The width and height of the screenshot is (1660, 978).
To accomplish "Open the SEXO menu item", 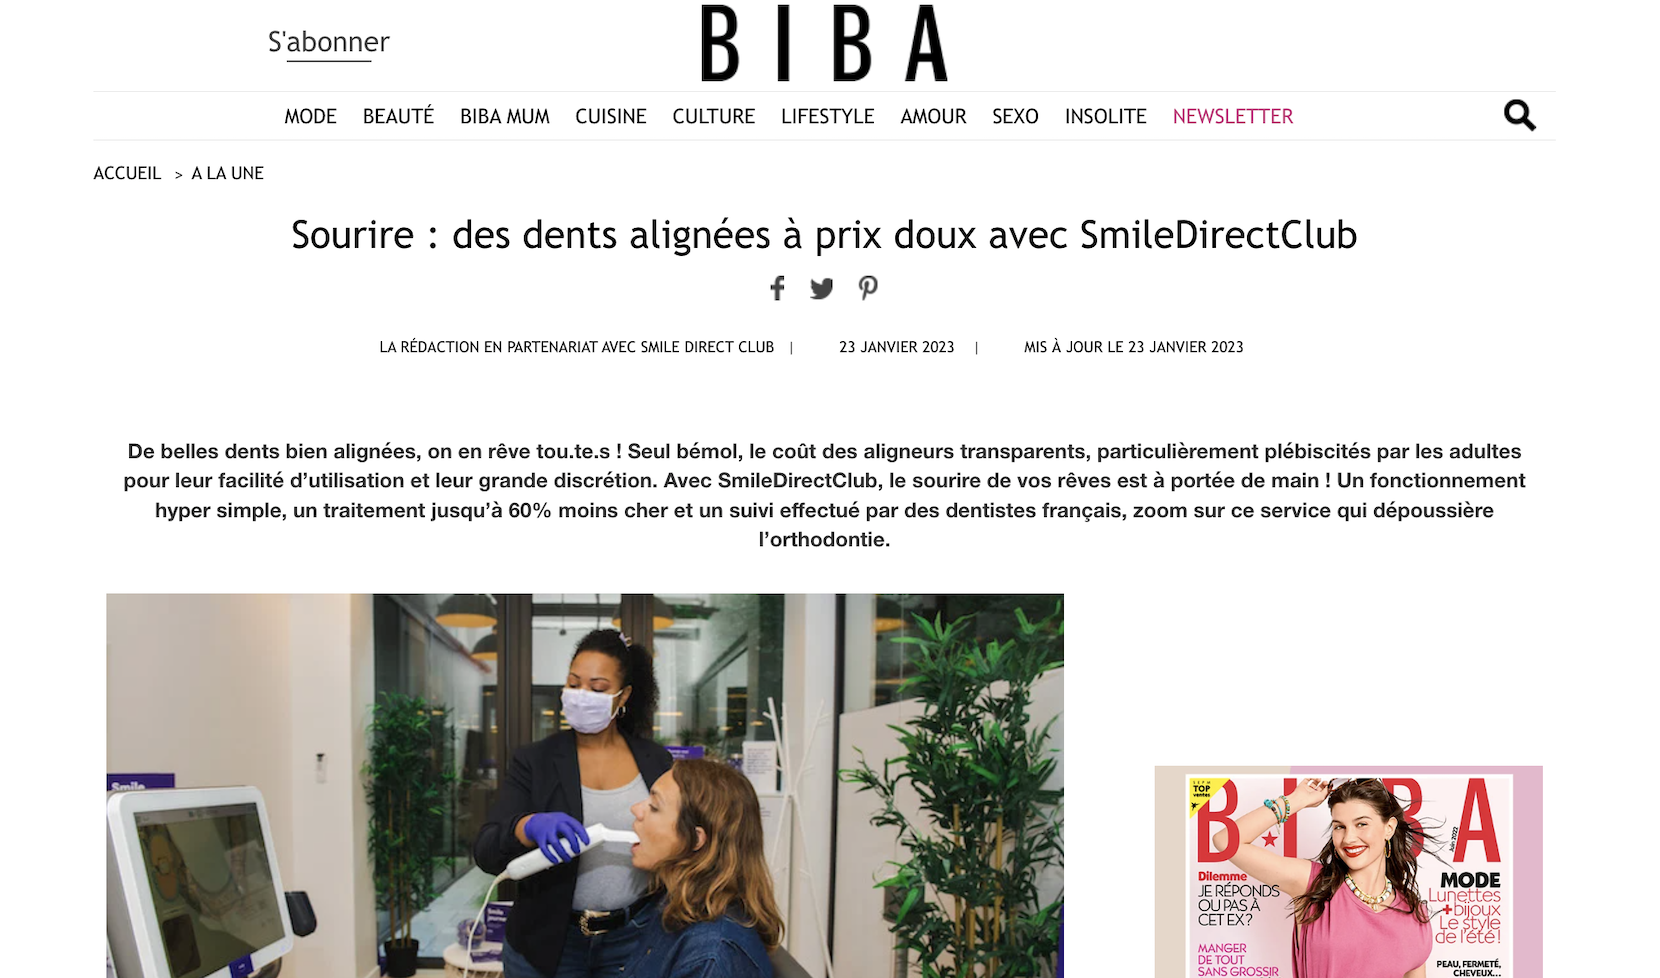I will (1015, 116).
